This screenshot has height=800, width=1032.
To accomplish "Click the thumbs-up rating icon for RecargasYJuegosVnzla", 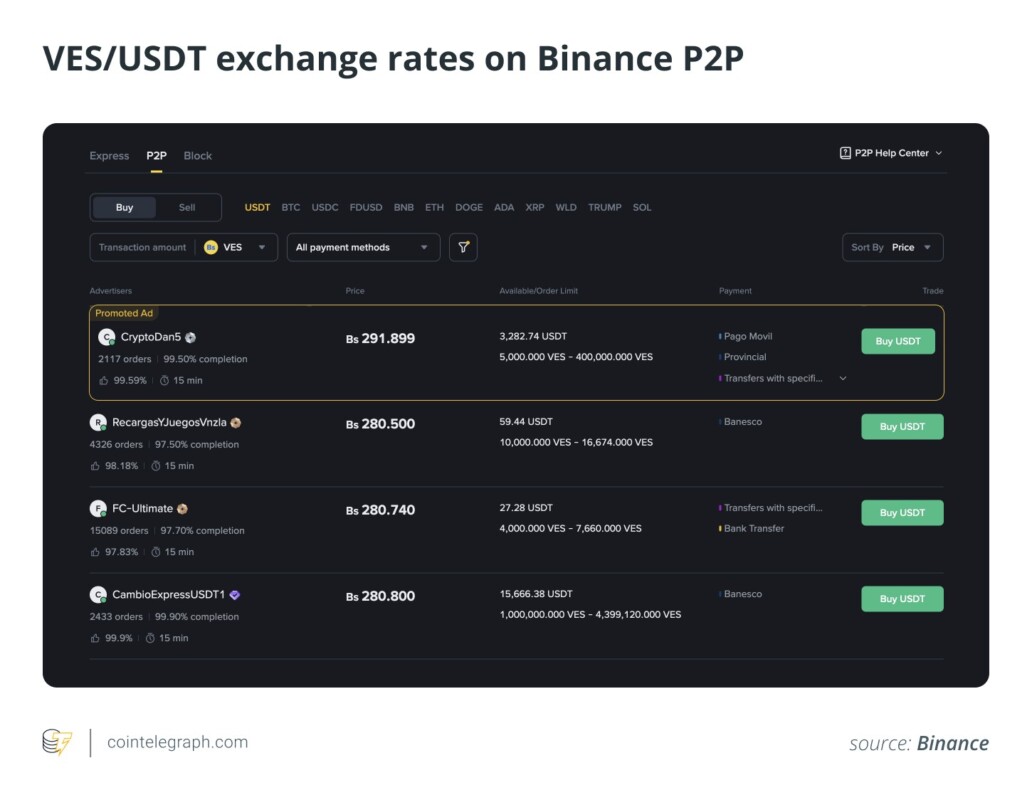I will [x=94, y=465].
